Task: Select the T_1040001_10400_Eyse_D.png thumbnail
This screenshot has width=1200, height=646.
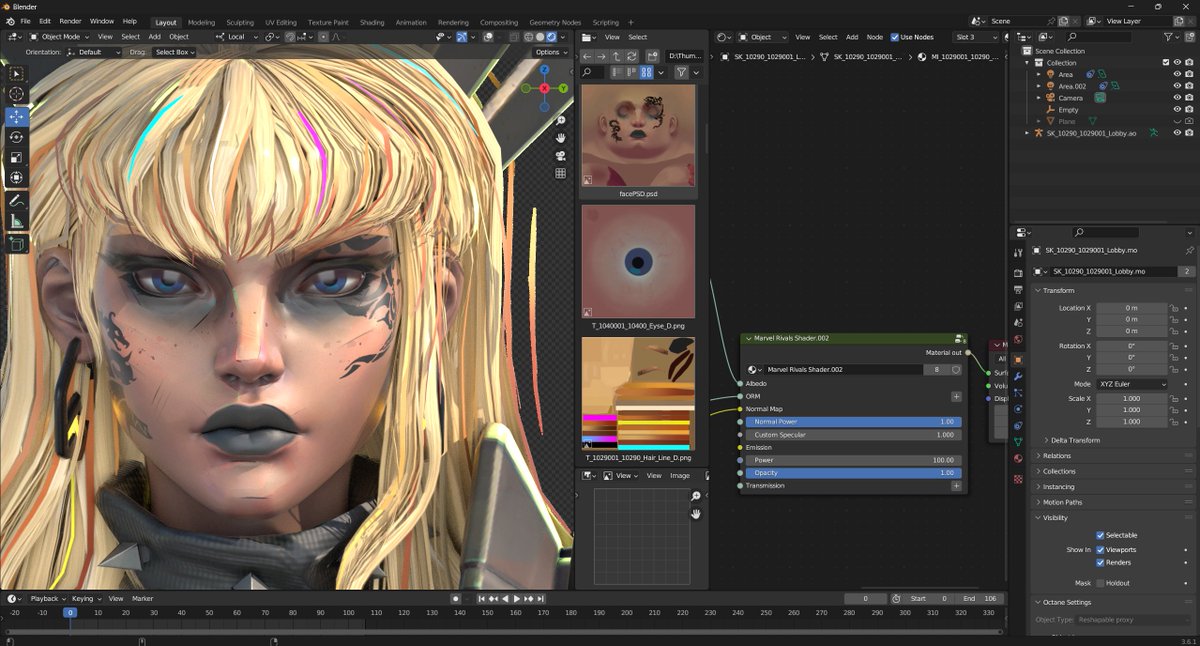Action: click(x=638, y=262)
